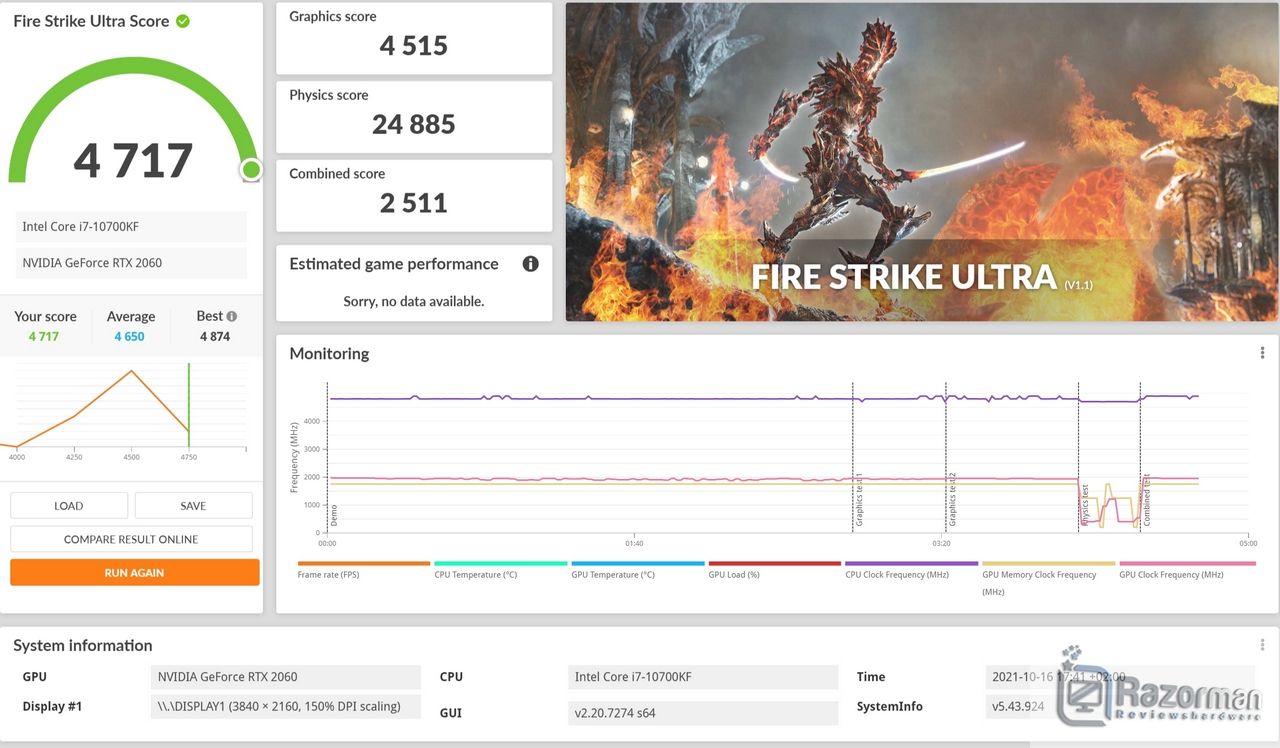Click the Combined test marker line
The width and height of the screenshot is (1280, 748).
coord(1140,456)
